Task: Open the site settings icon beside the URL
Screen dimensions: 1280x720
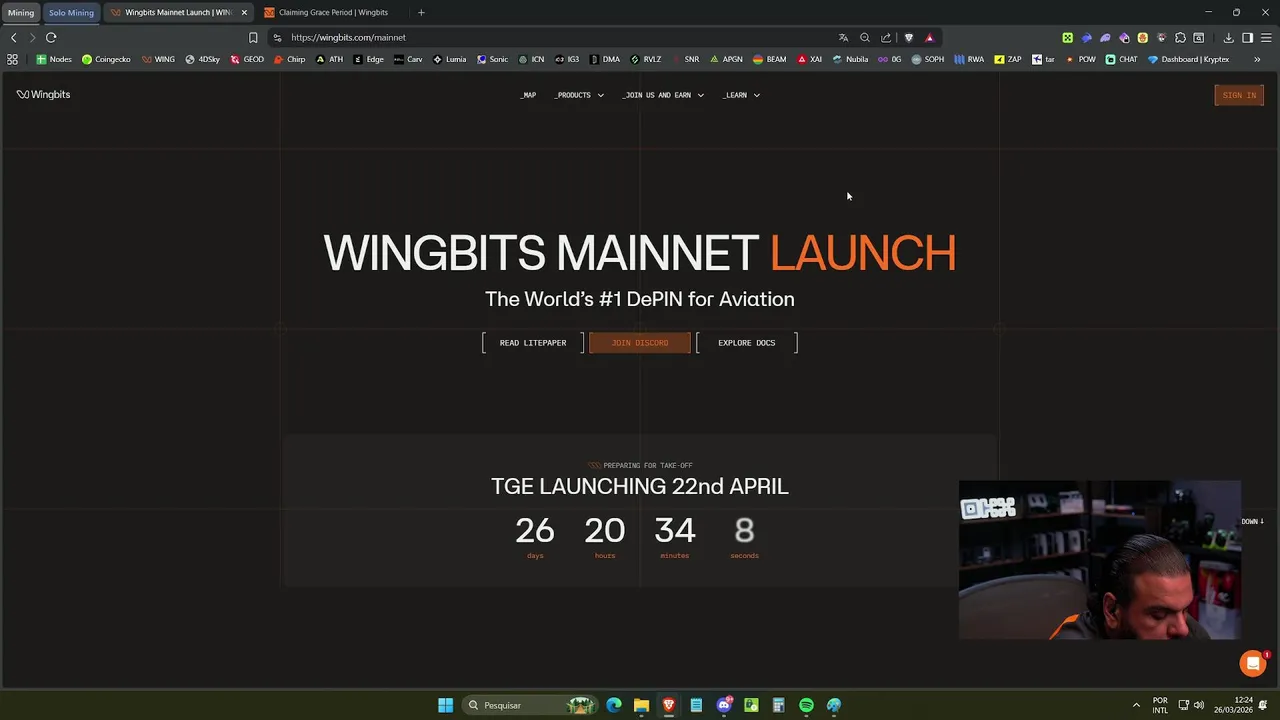Action: [x=277, y=37]
